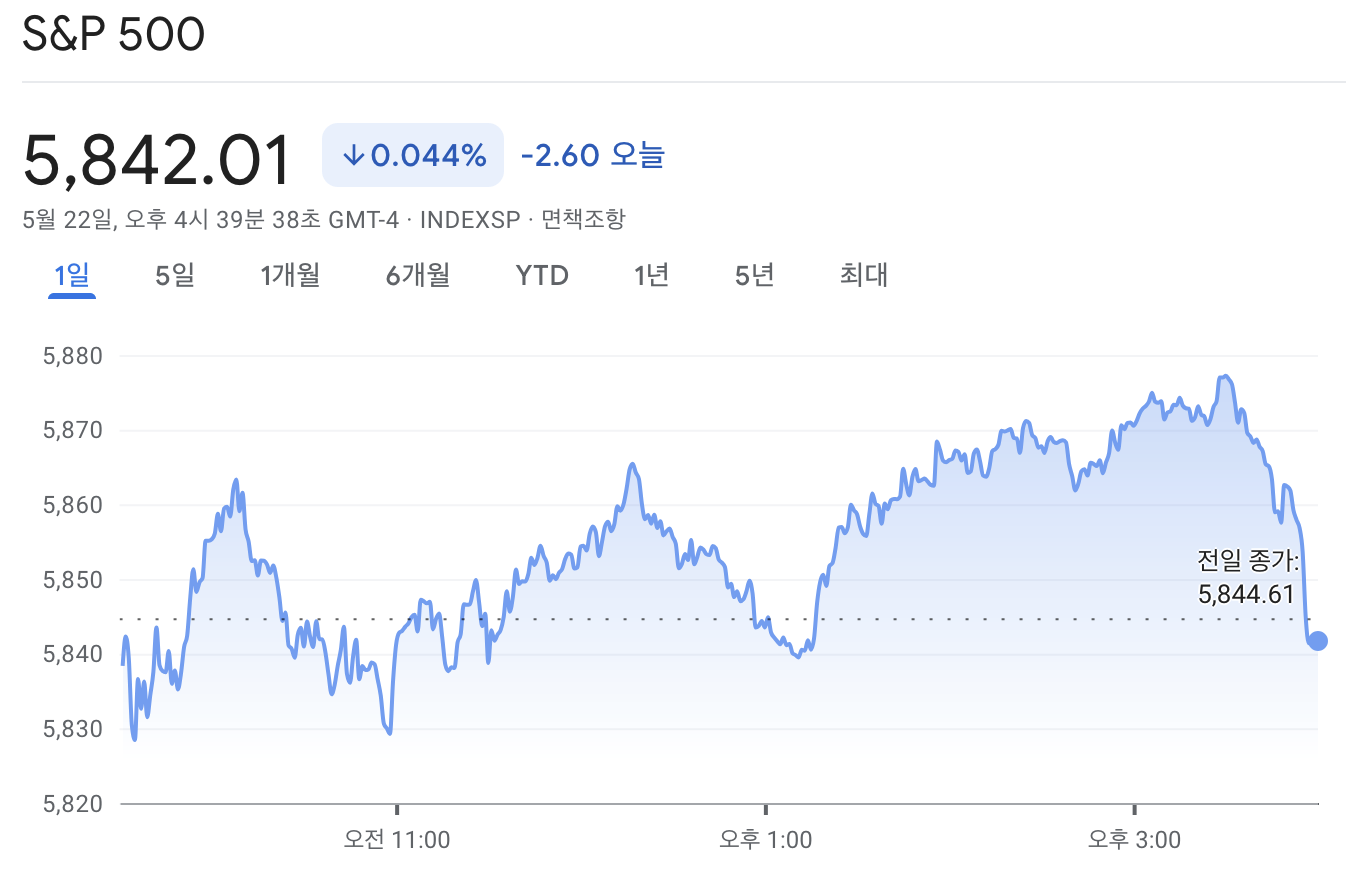
Task: Click the down-arrow 0.044% change badge
Action: [x=413, y=155]
